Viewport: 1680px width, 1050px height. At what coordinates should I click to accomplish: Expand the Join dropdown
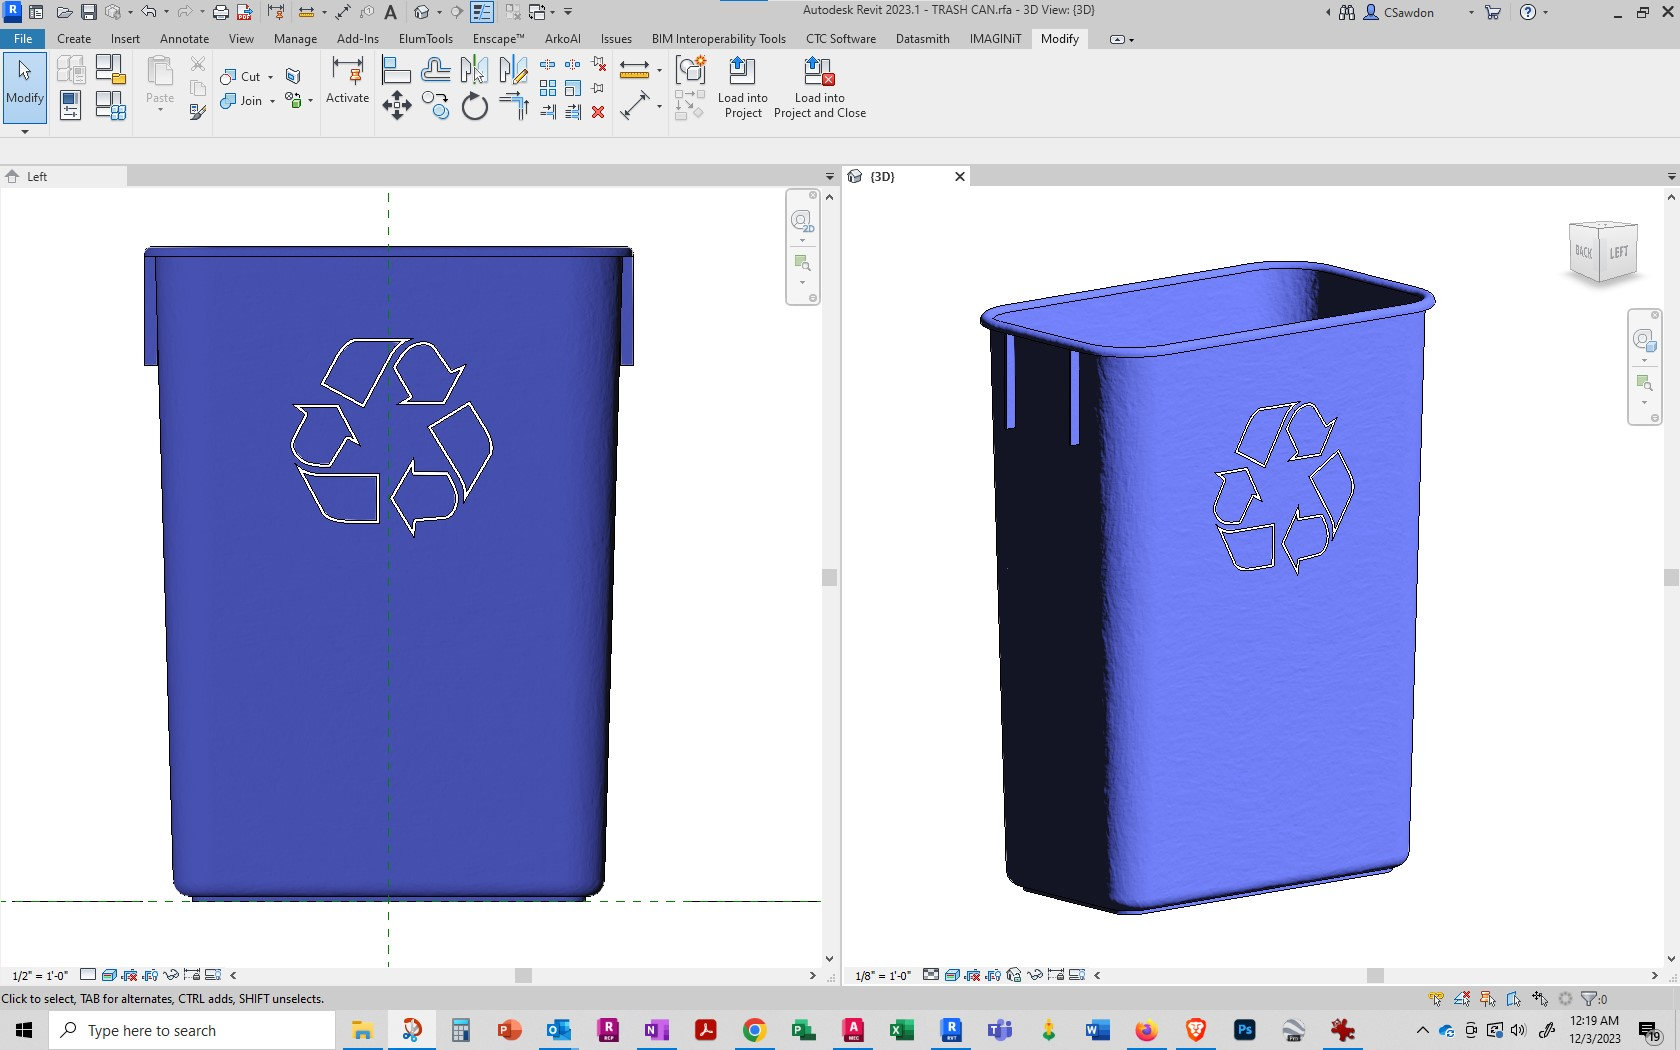pos(271,101)
